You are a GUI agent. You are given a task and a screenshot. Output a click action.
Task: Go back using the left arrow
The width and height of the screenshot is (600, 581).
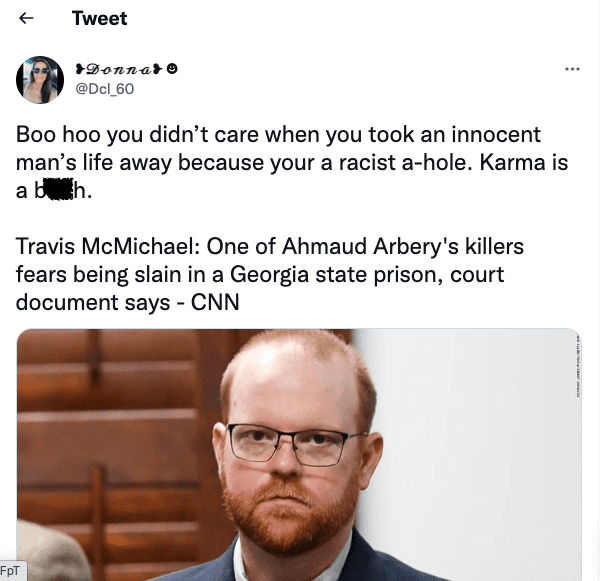pos(26,18)
